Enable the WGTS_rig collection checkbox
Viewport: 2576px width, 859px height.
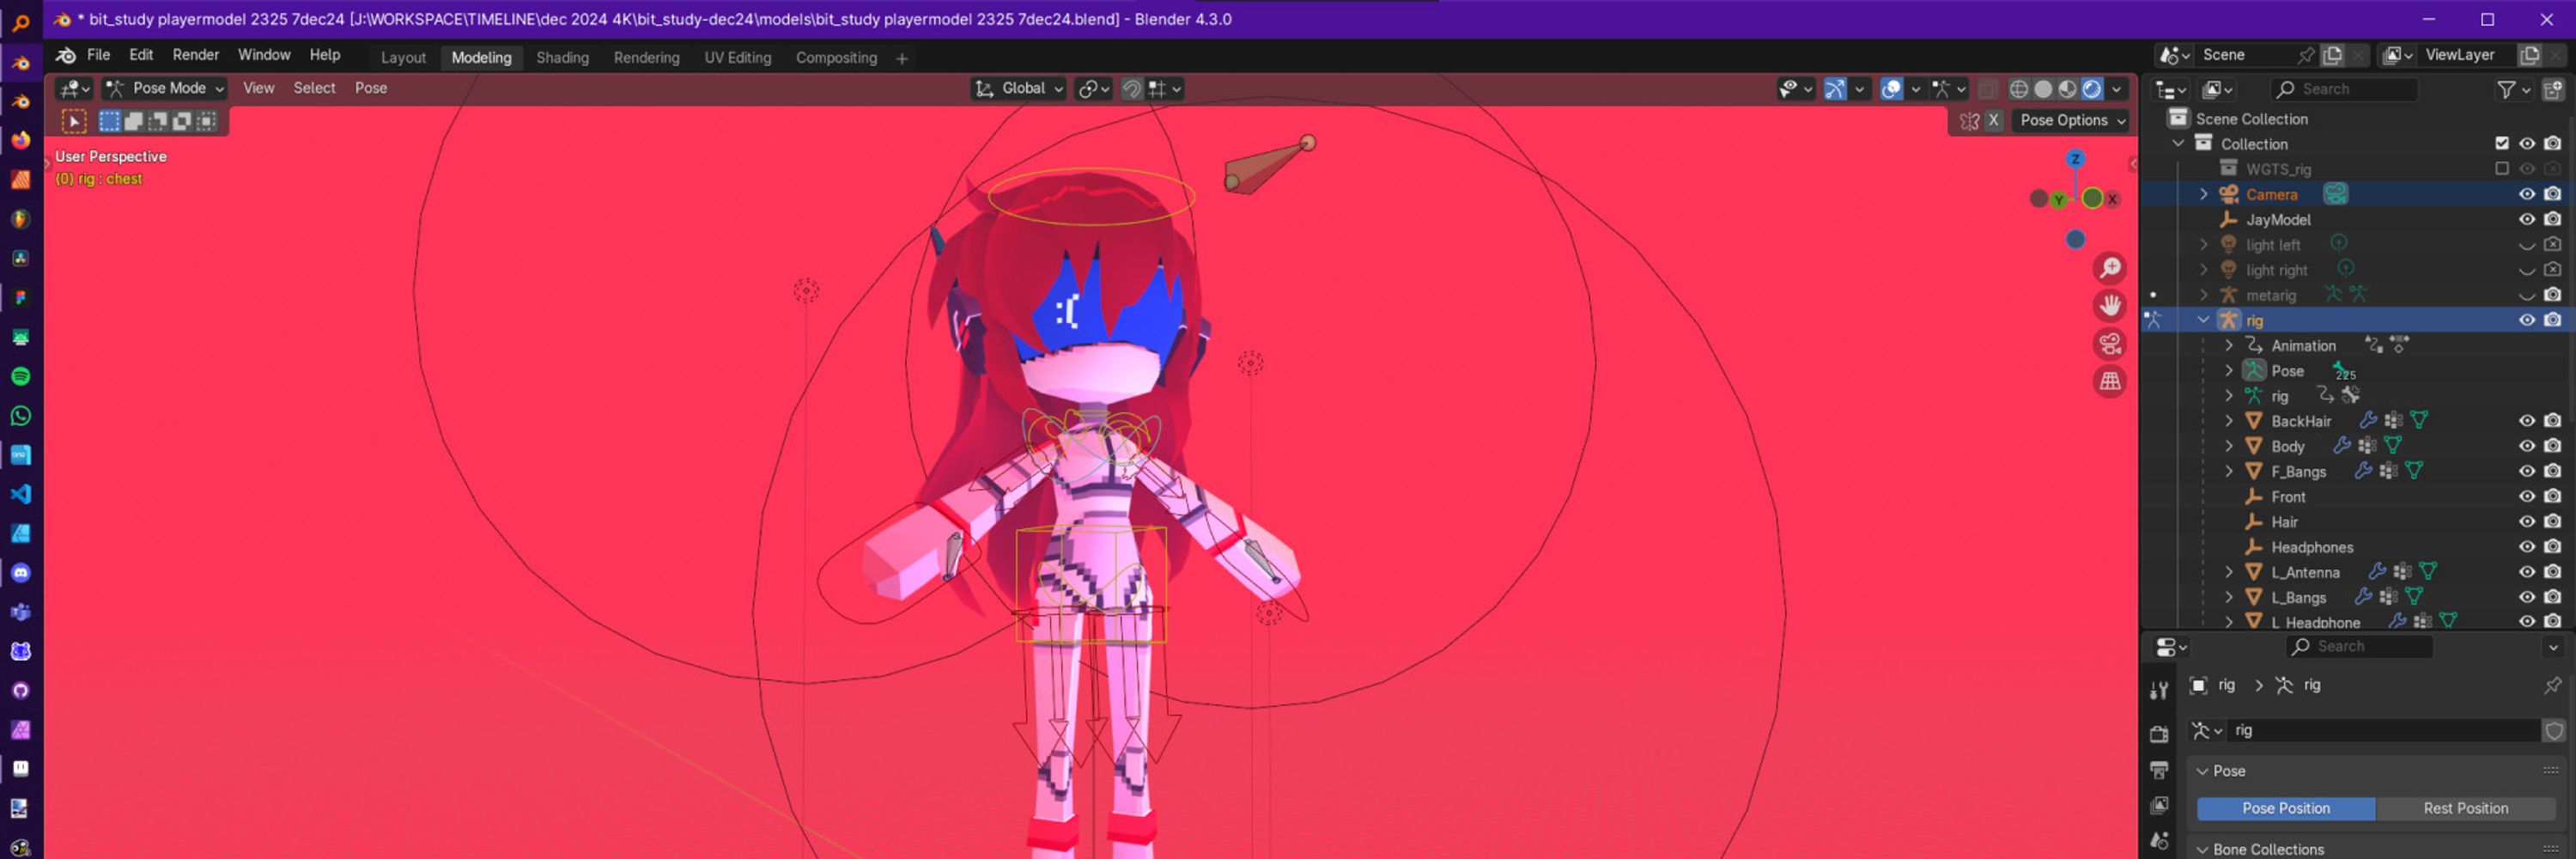pyautogui.click(x=2502, y=169)
